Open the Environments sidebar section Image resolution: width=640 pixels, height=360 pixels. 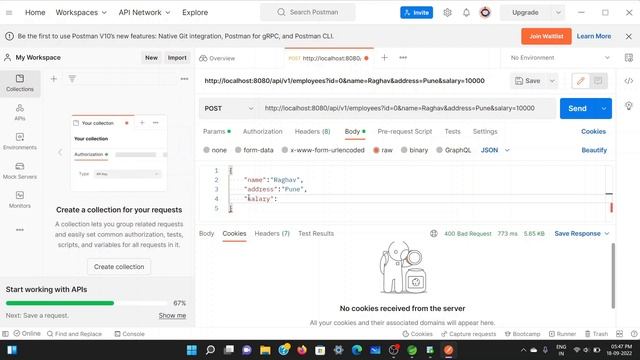coord(20,141)
